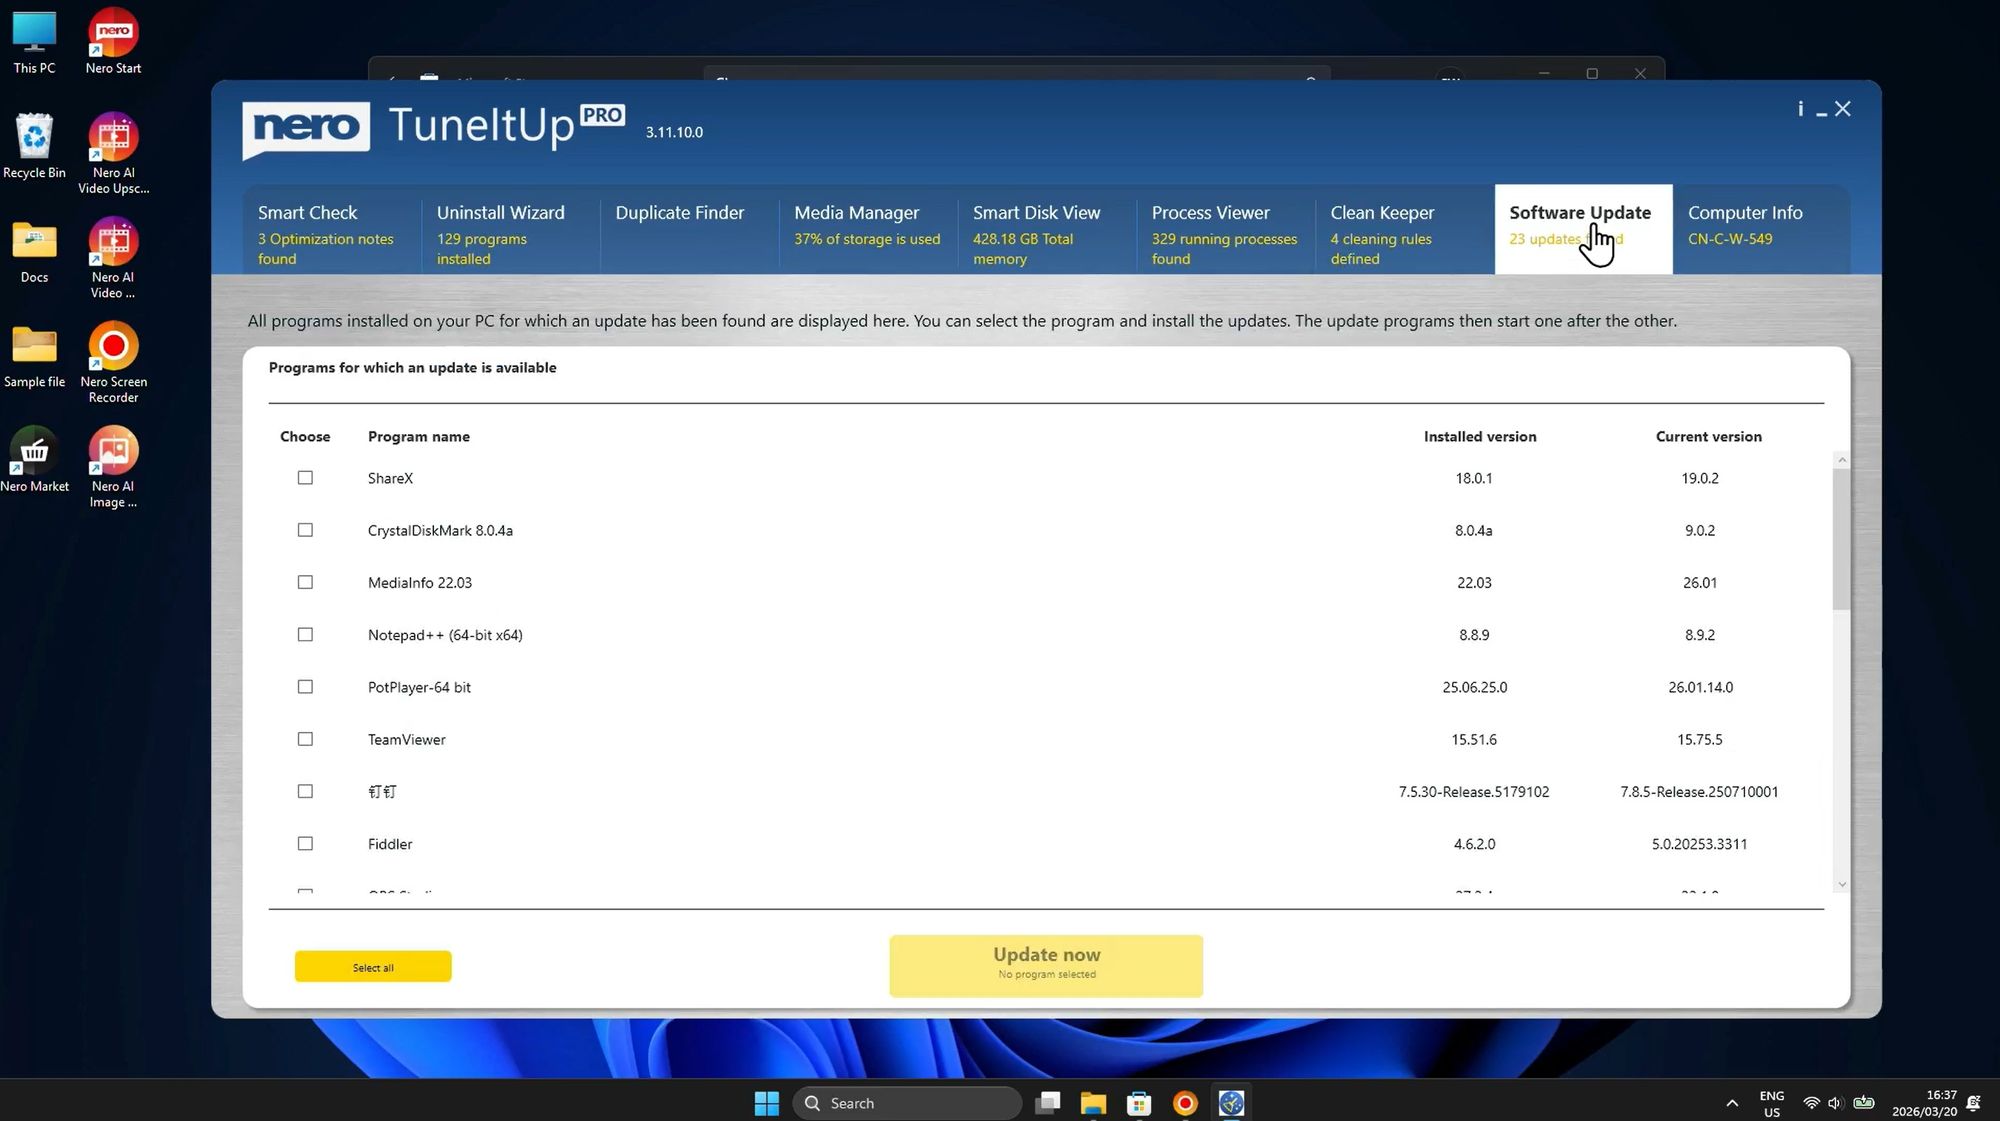Click the info icon in the title bar

(x=1800, y=108)
